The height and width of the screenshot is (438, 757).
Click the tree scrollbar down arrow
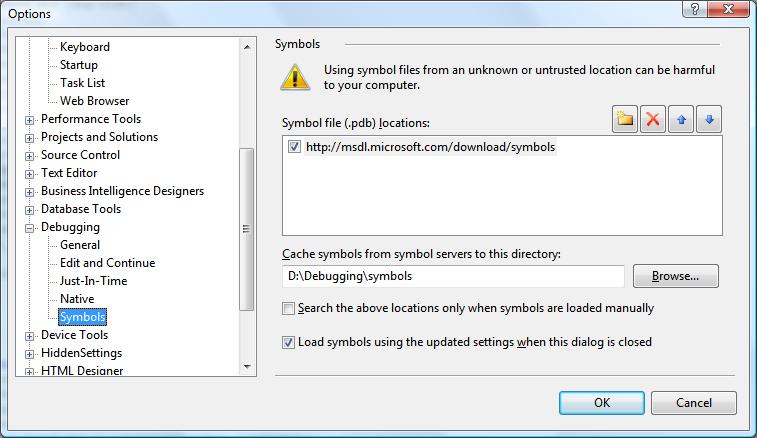[247, 367]
